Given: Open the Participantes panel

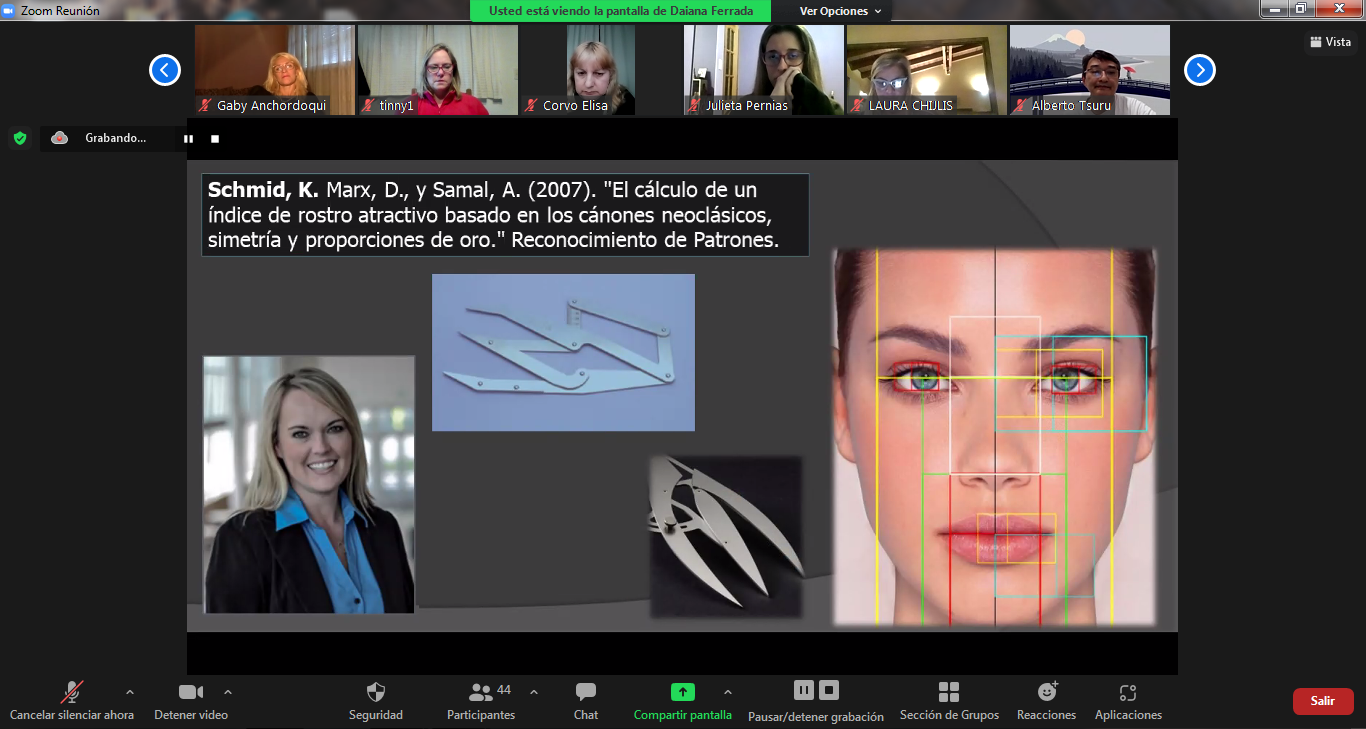Looking at the screenshot, I should pyautogui.click(x=481, y=692).
